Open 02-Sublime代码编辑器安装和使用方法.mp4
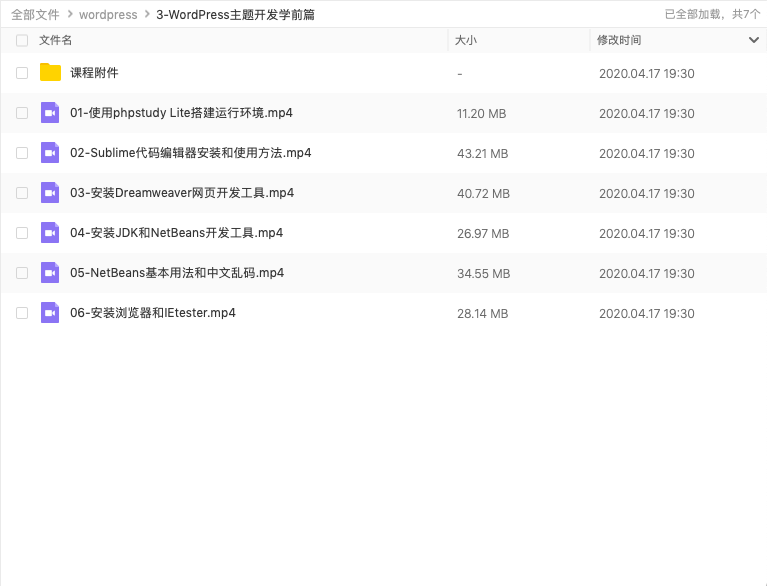 point(191,153)
